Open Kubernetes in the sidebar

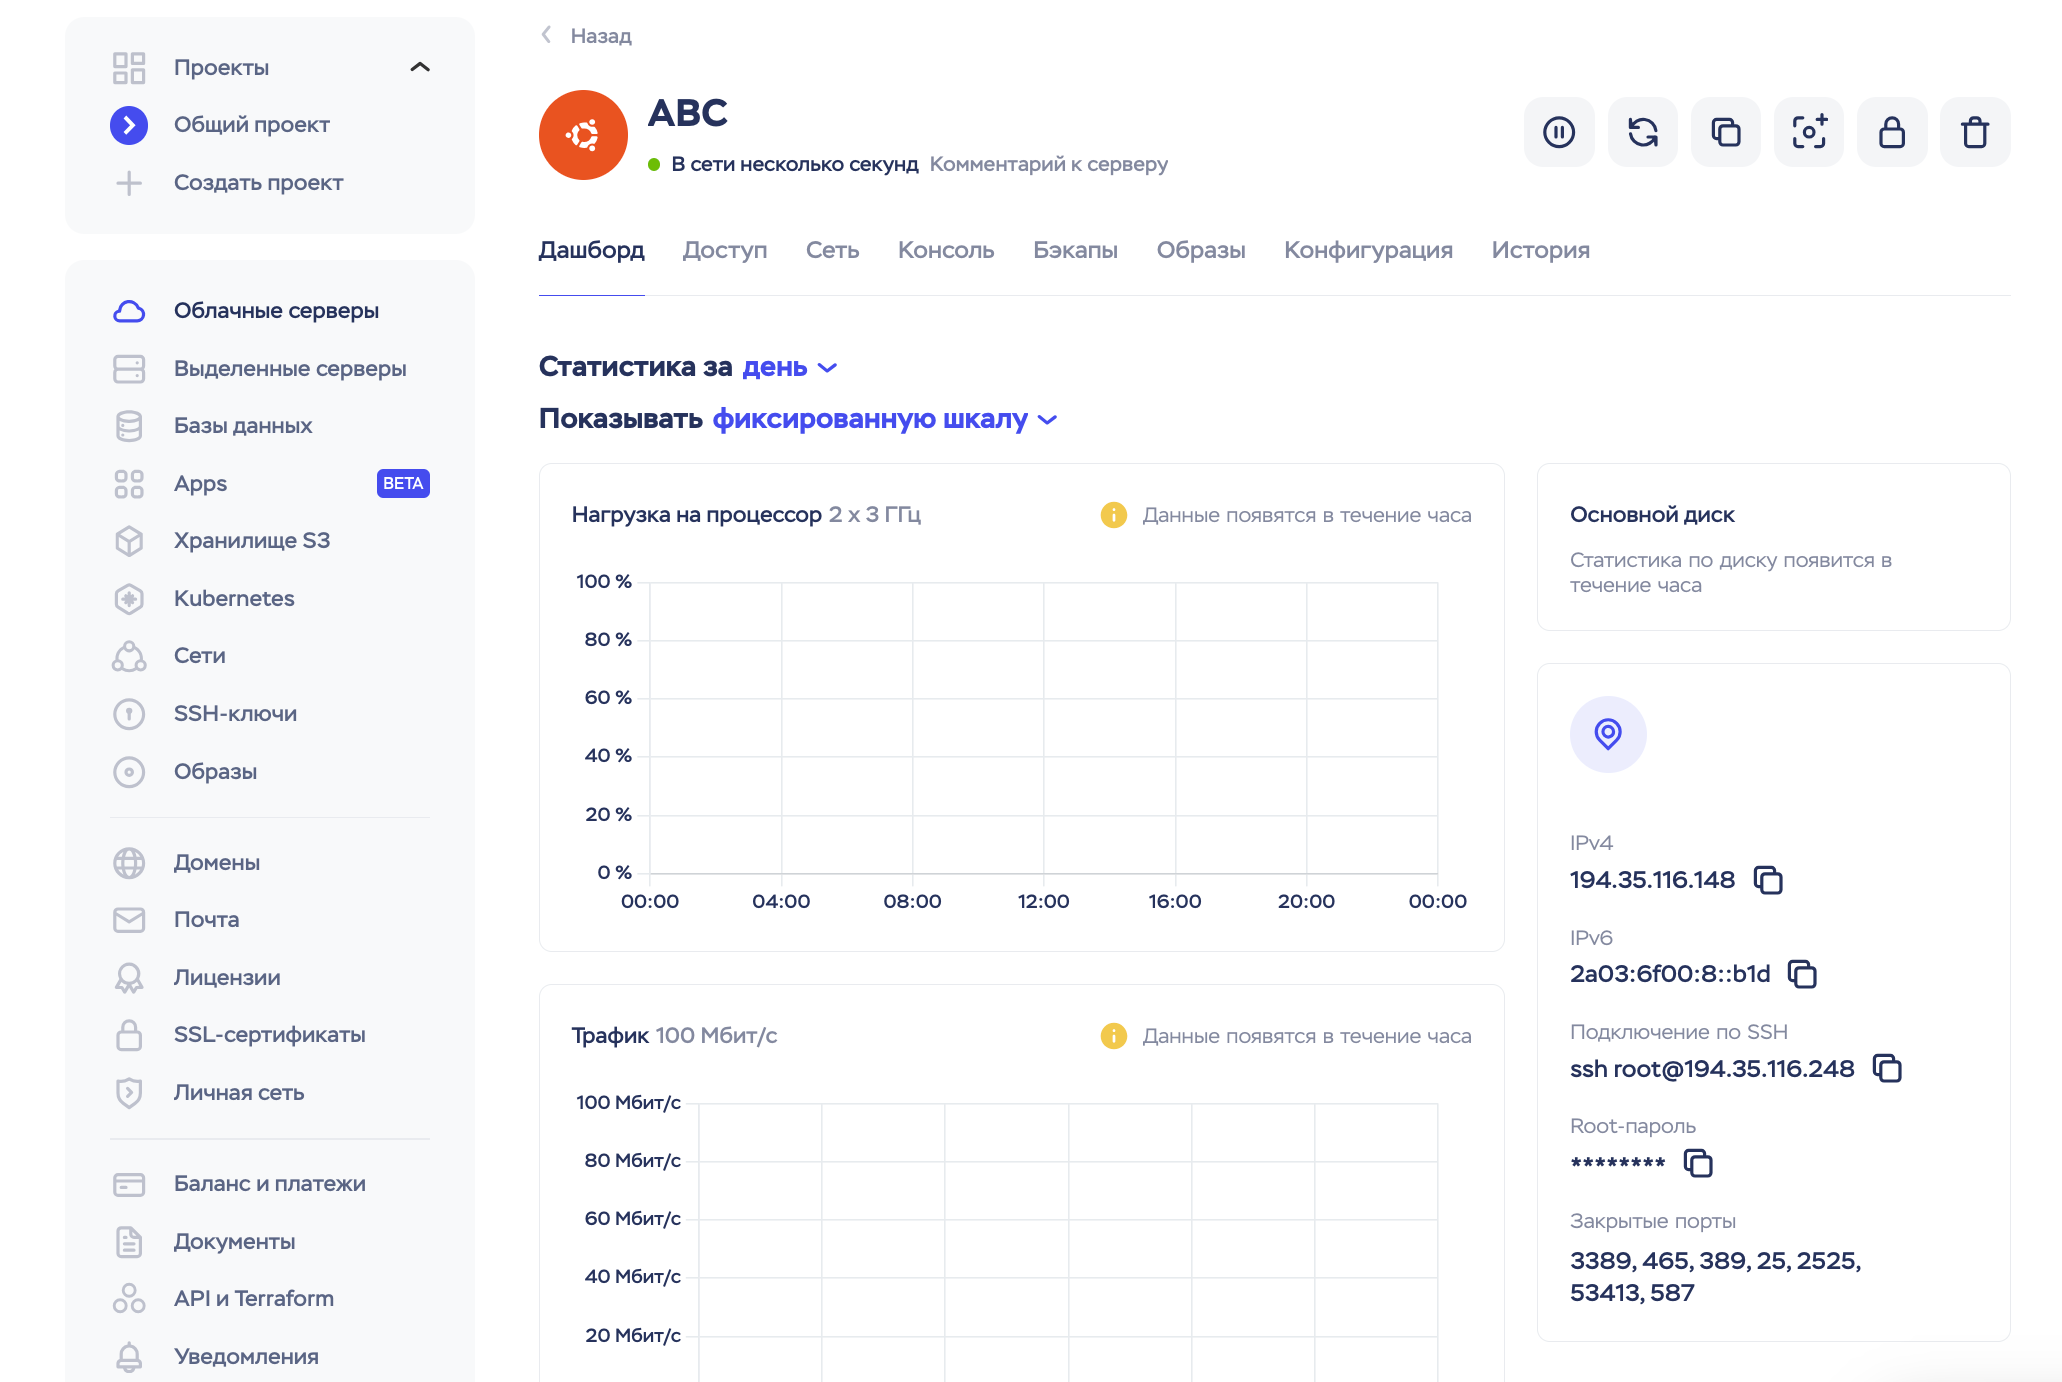234,598
